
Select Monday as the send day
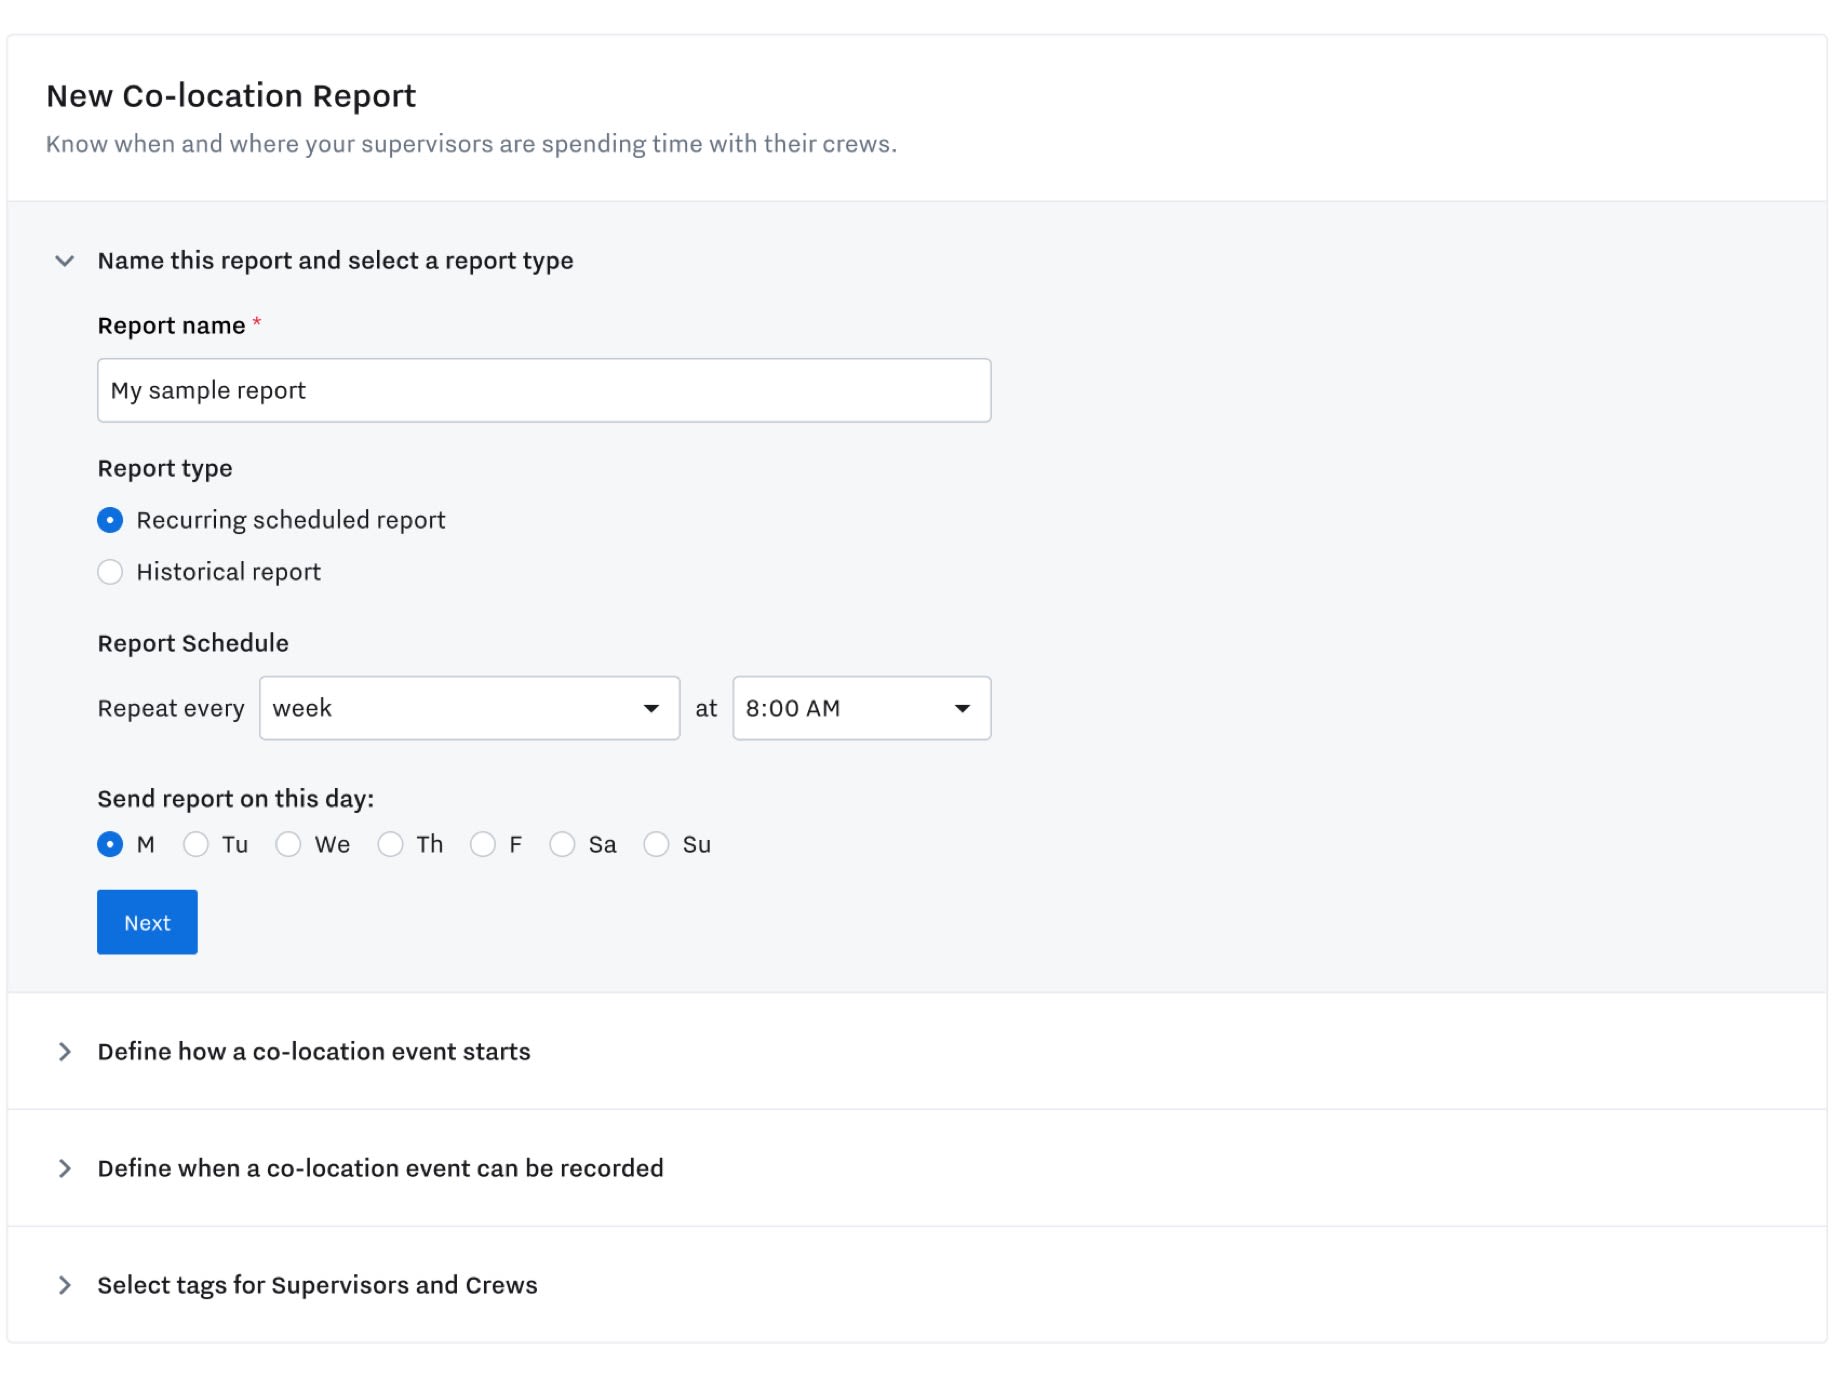click(110, 844)
